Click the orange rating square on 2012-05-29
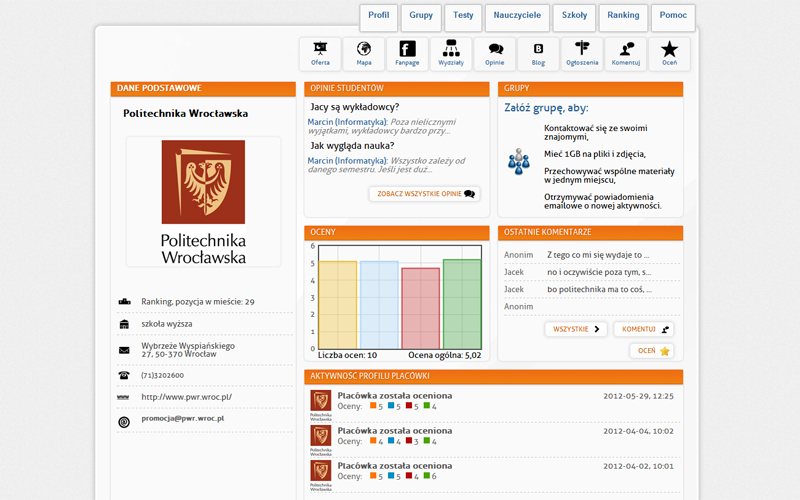800x500 pixels. [373, 406]
